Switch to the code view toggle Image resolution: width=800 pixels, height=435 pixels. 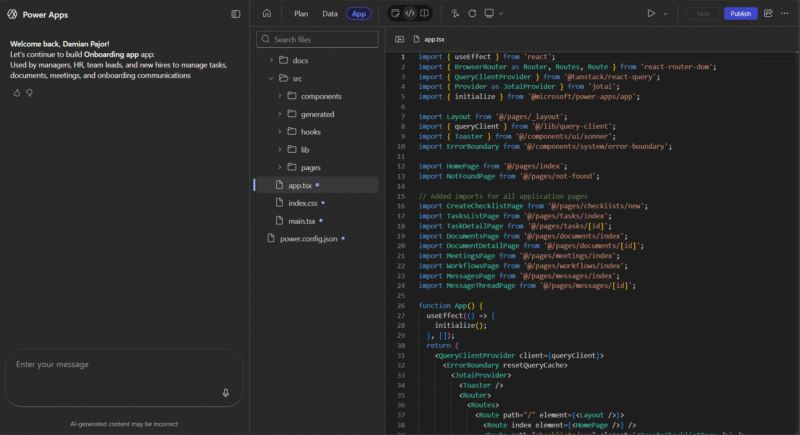(410, 14)
